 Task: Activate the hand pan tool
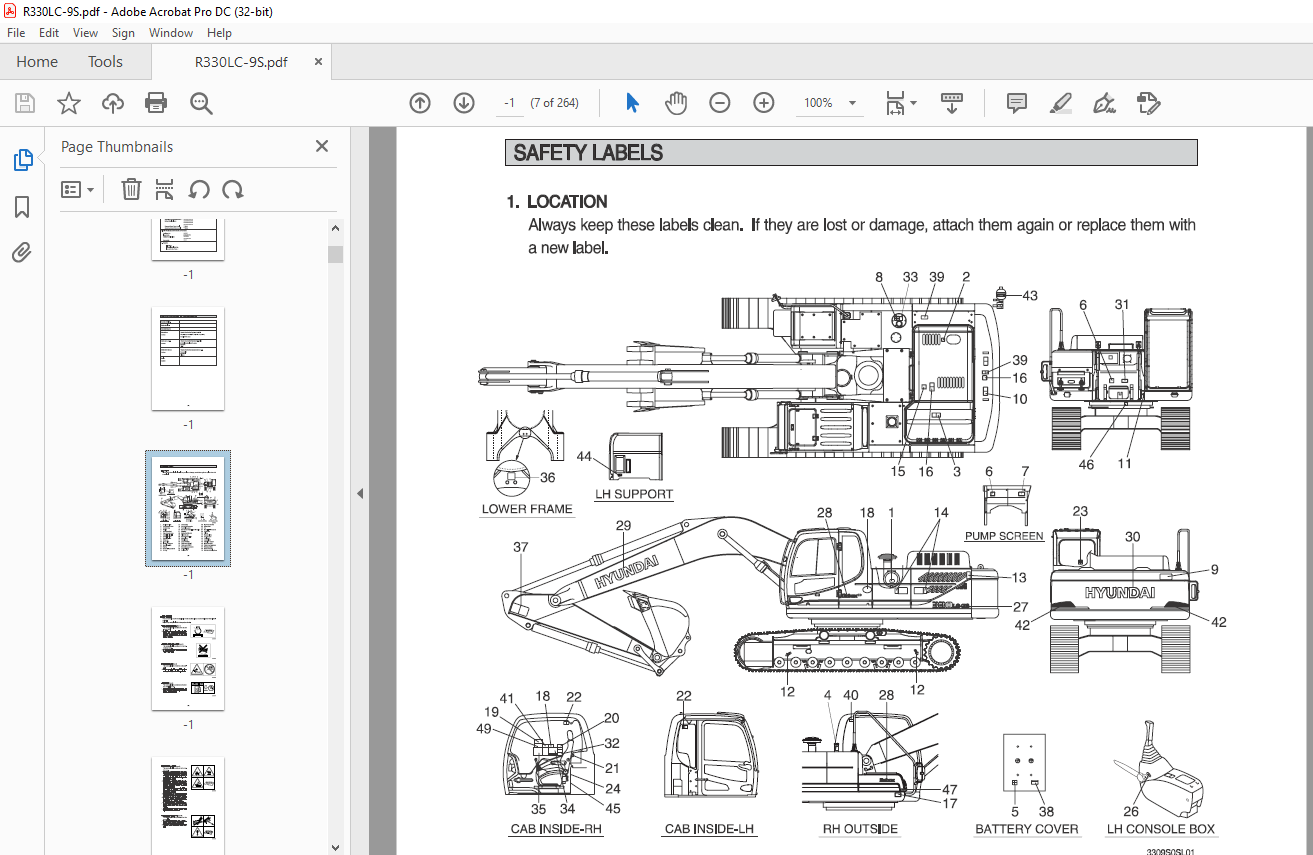point(677,103)
